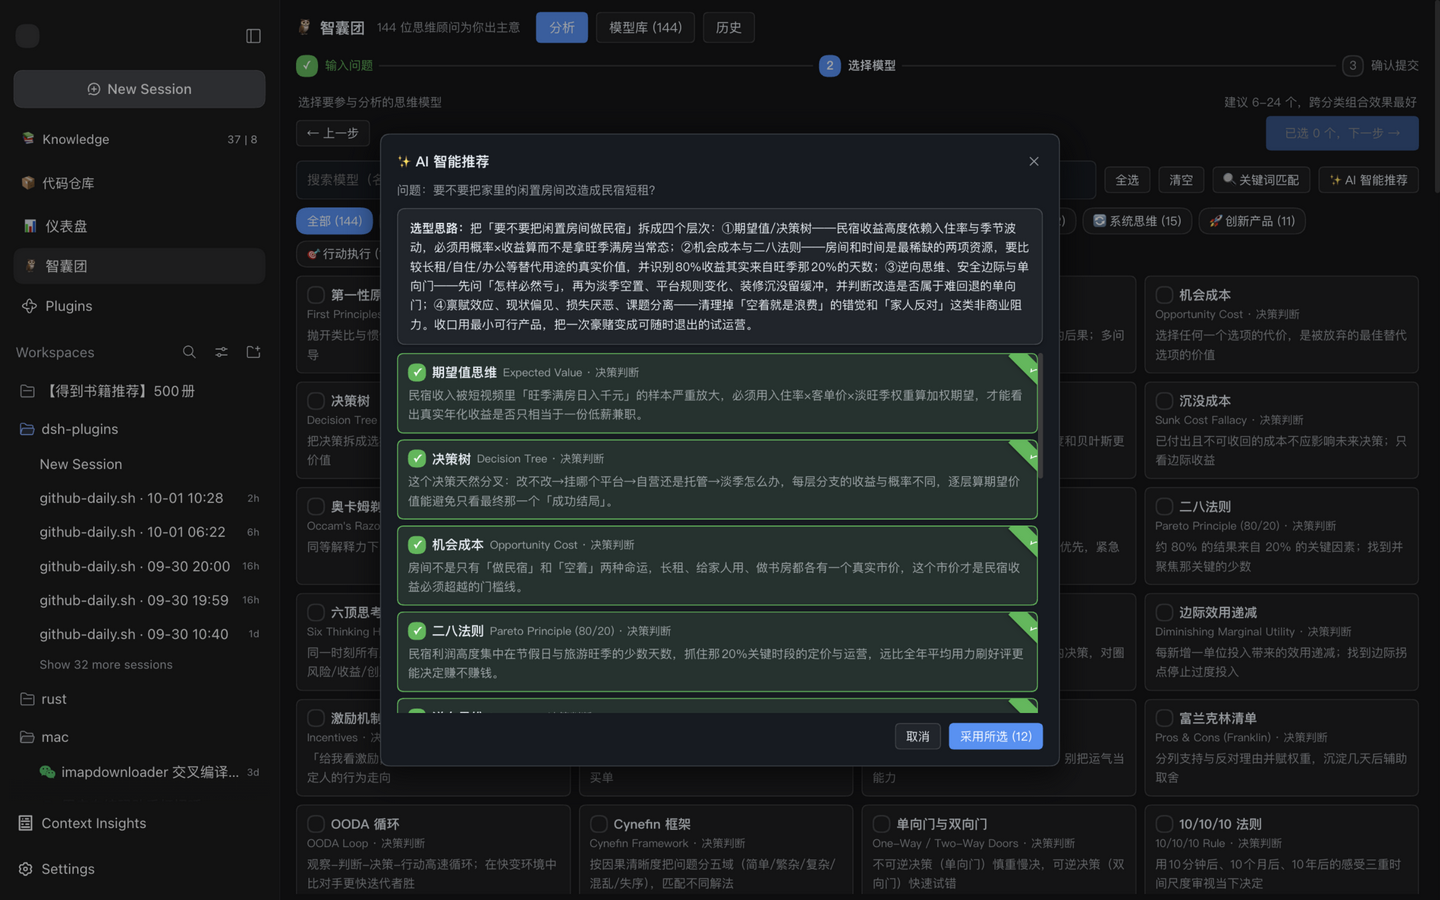This screenshot has width=1440, height=900.
Task: Switch to the 模型库 (144) tab
Action: point(645,28)
